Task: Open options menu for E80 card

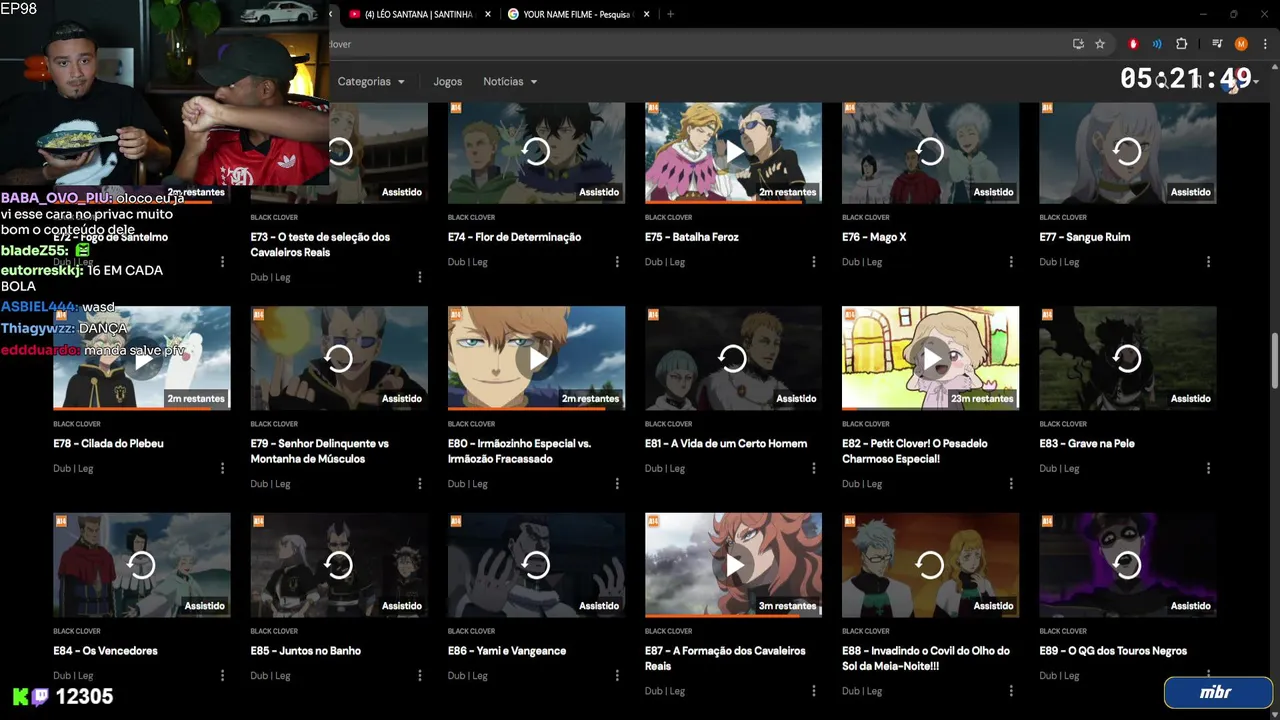Action: coord(617,484)
